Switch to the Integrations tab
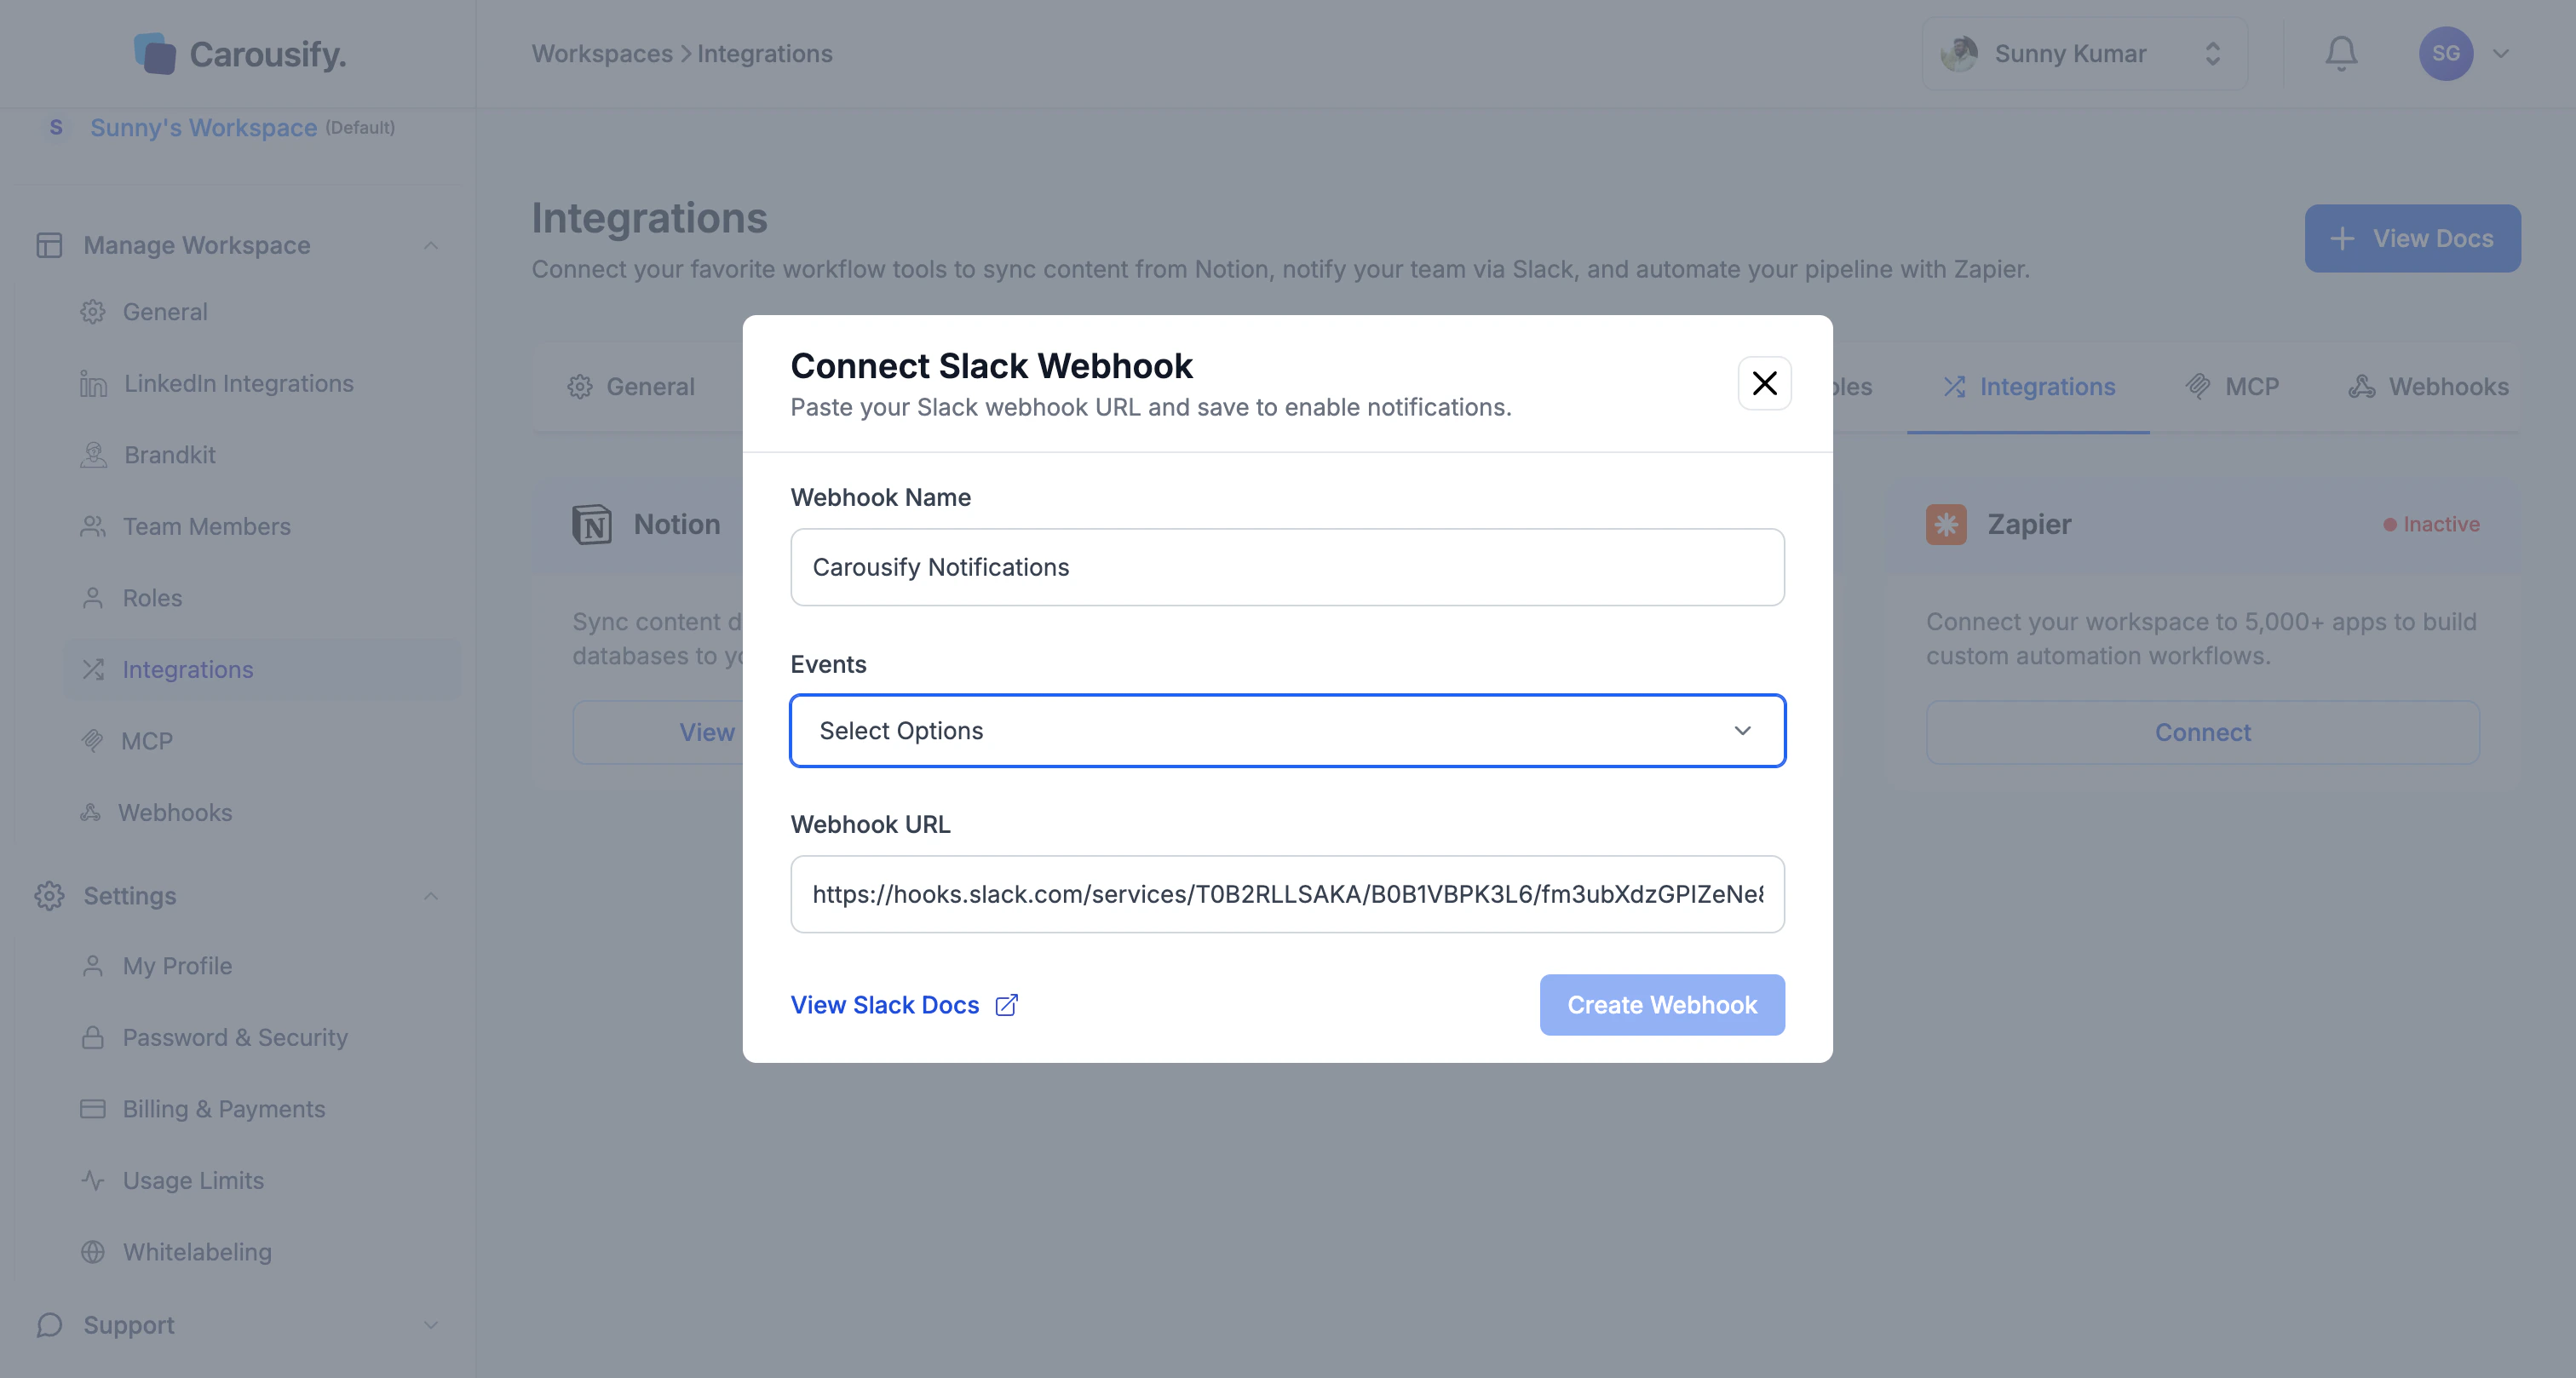The height and width of the screenshot is (1378, 2576). [2028, 387]
